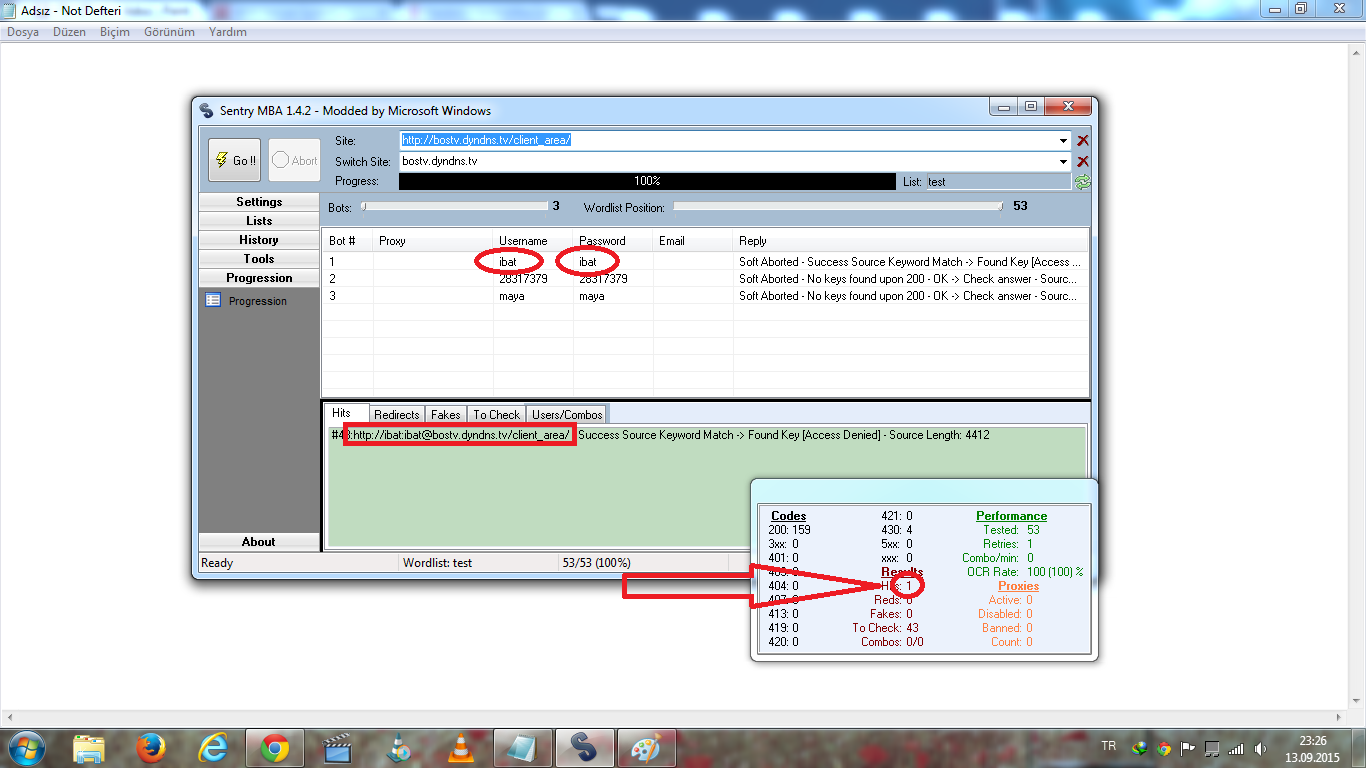Image resolution: width=1366 pixels, height=768 pixels.
Task: Open Paint from the taskbar
Action: point(646,747)
